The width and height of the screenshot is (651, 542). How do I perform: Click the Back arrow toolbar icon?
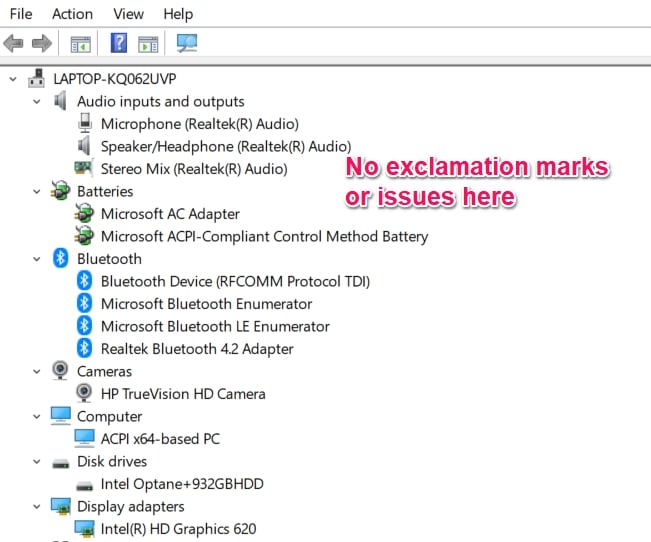(13, 43)
